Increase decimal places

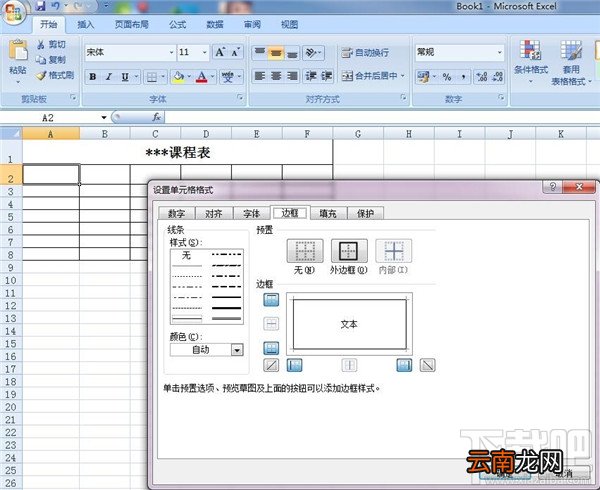pos(481,77)
